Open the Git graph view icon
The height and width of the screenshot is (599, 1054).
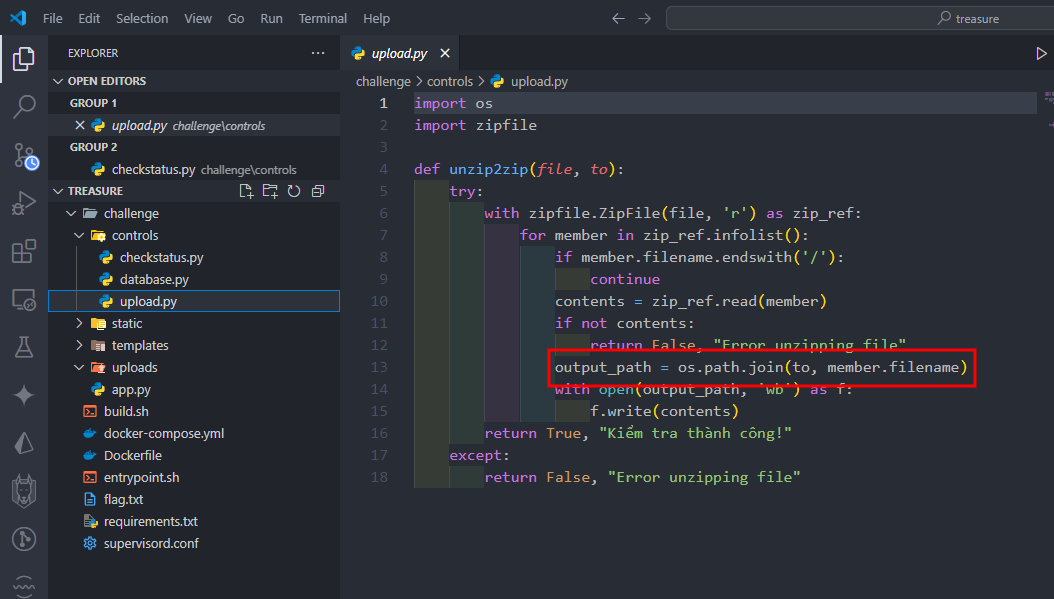pyautogui.click(x=24, y=539)
